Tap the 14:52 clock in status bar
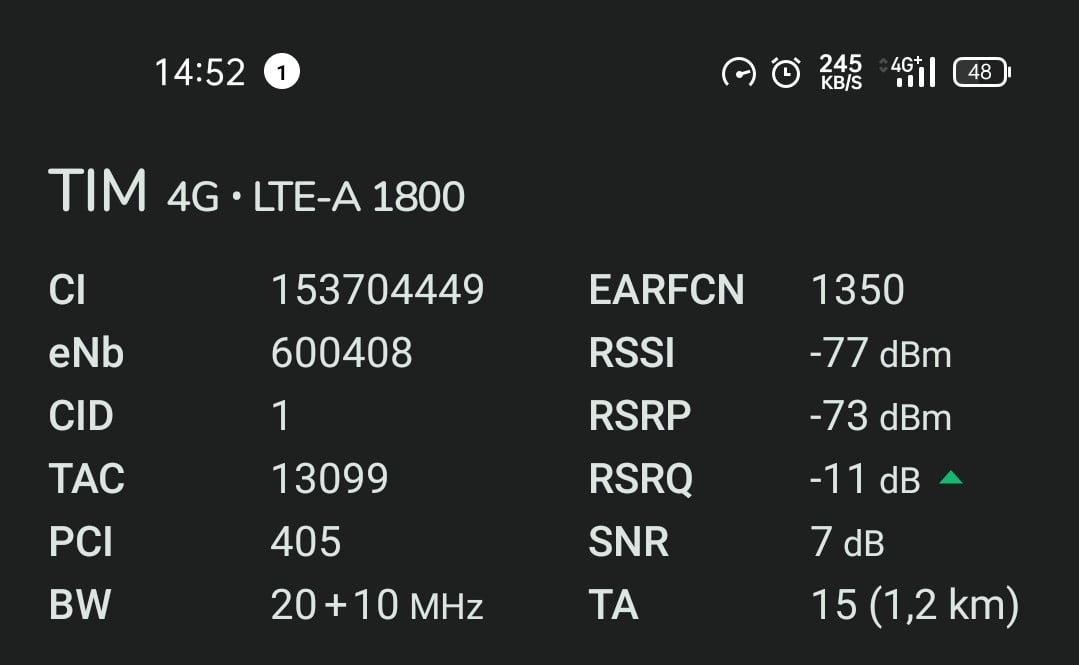Screen dimensions: 1079x665 pos(200,72)
